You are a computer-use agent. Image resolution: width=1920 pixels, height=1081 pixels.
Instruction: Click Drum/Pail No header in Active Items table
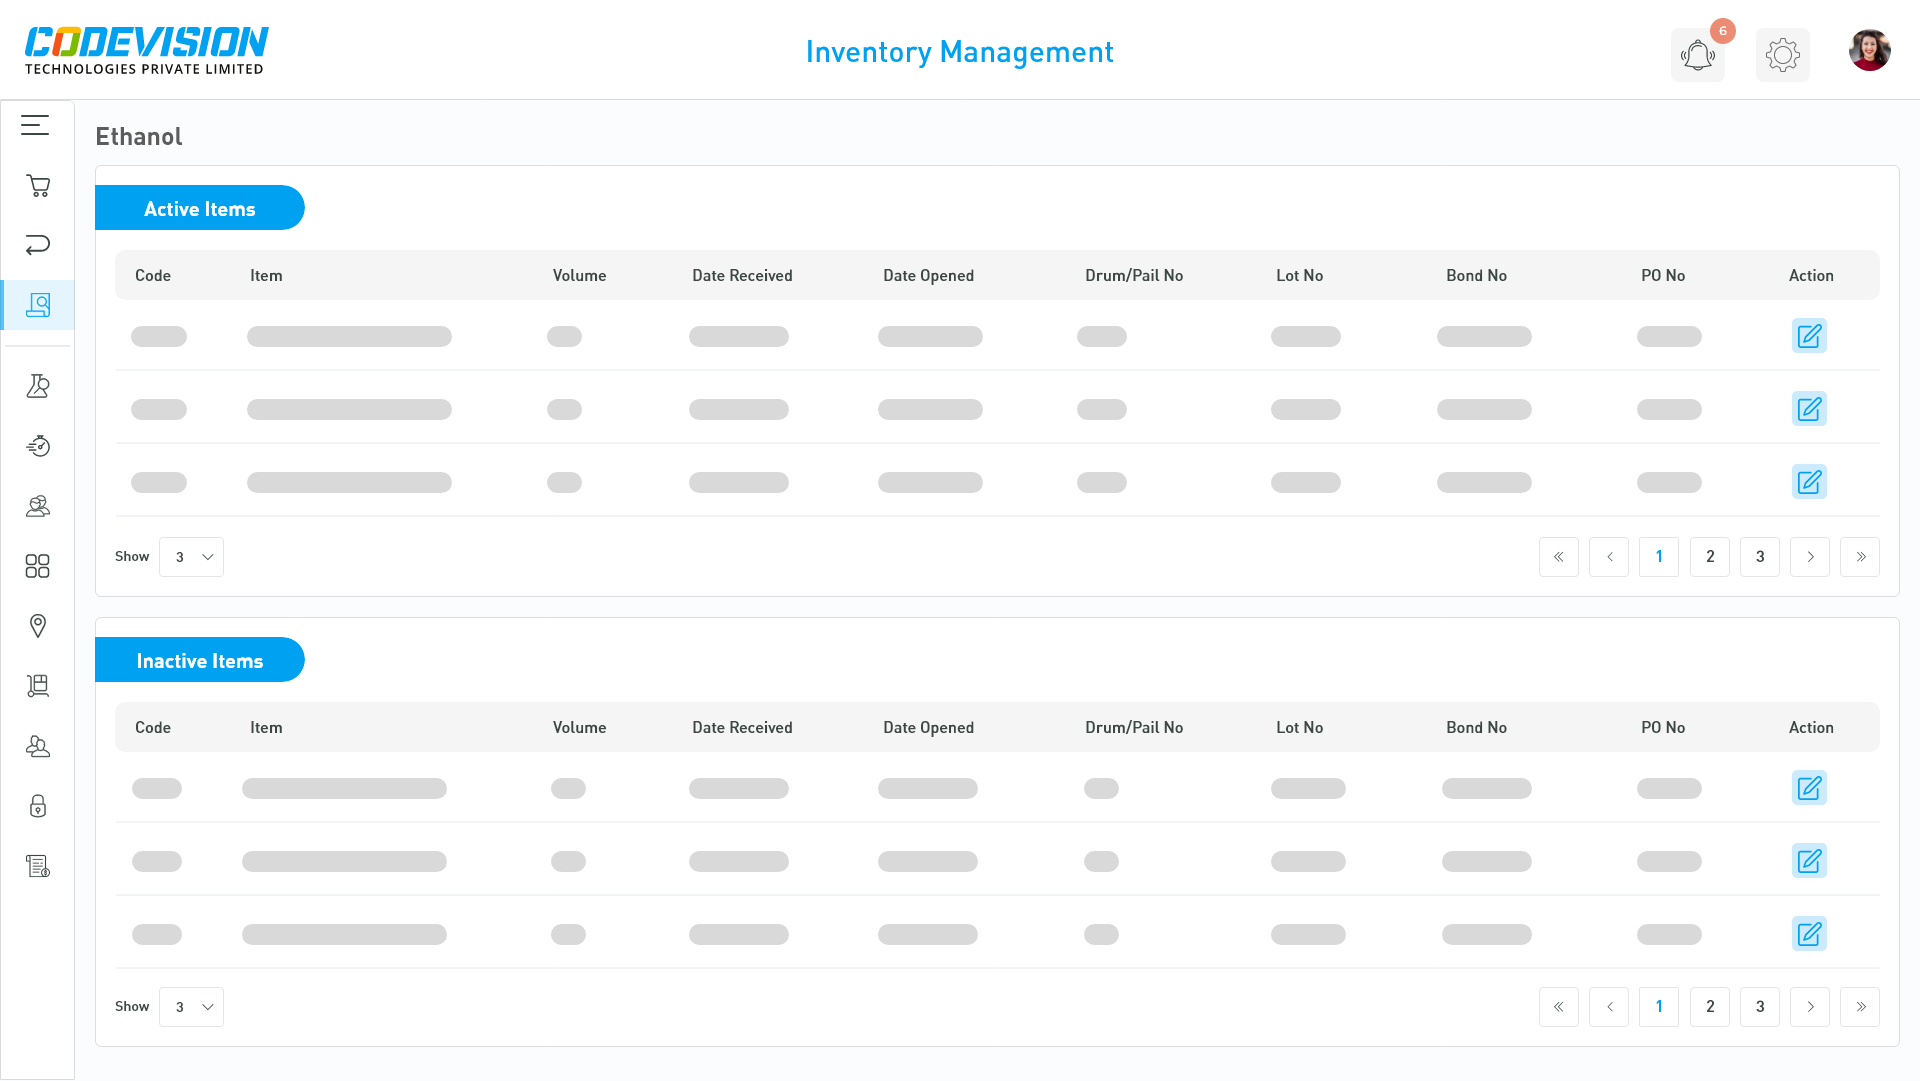(1134, 276)
